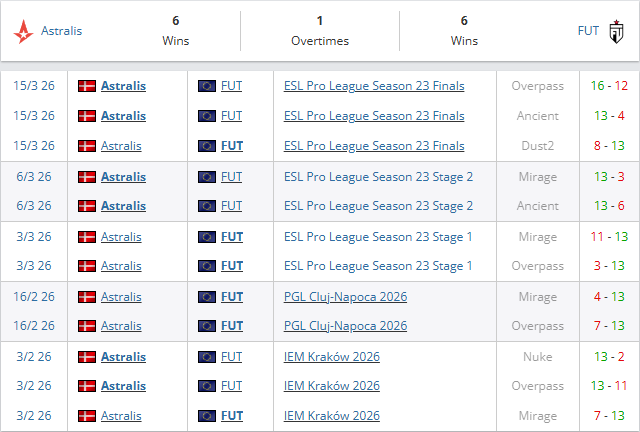Click the Denmark flag in the Overpass 16-12 row
Screen dimensions: 640x432
[87, 86]
